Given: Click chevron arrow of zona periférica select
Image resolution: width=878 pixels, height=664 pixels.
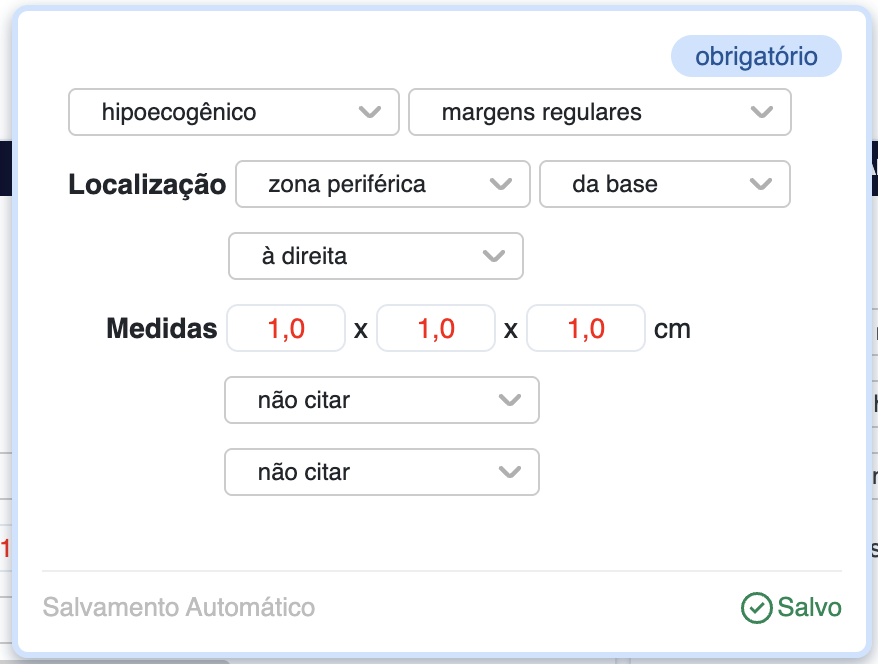Looking at the screenshot, I should [501, 184].
